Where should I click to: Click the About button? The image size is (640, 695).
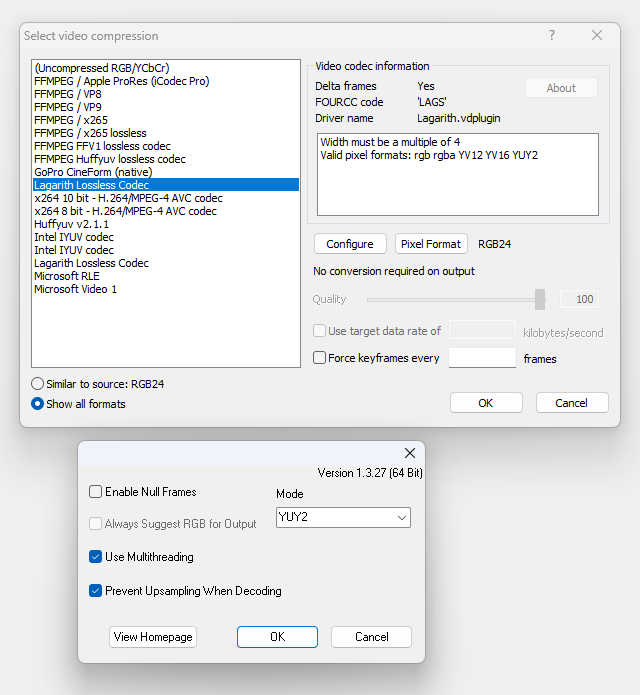[x=561, y=88]
